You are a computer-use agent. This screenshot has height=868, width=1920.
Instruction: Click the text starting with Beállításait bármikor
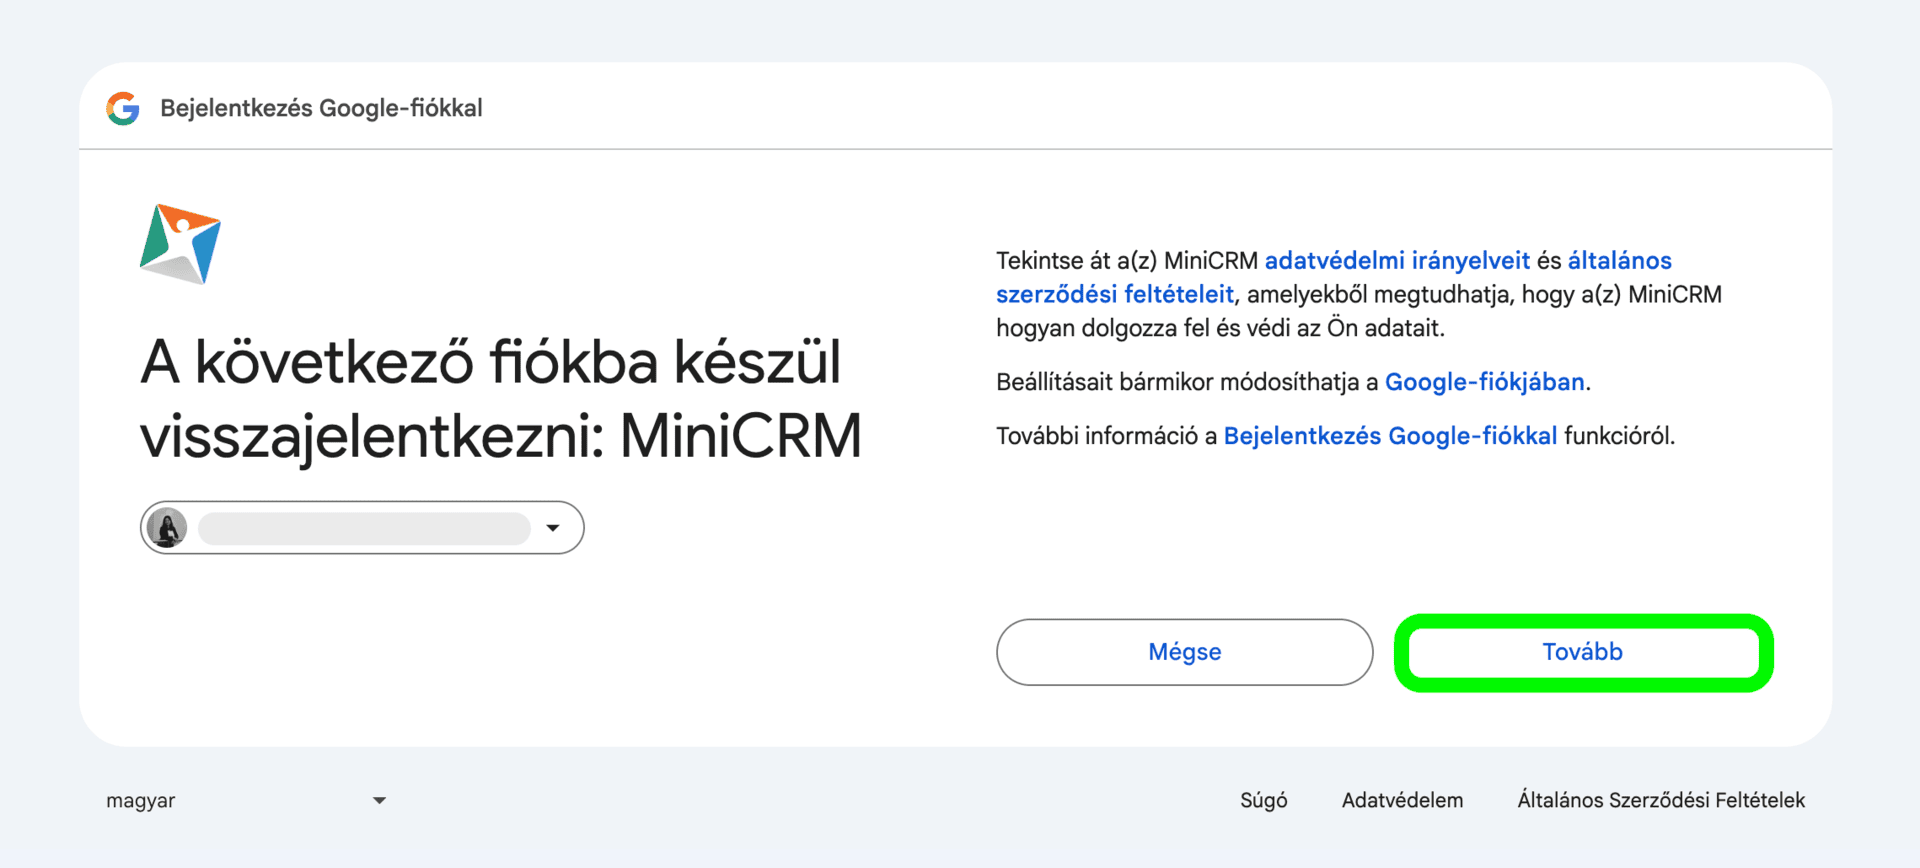point(1186,382)
